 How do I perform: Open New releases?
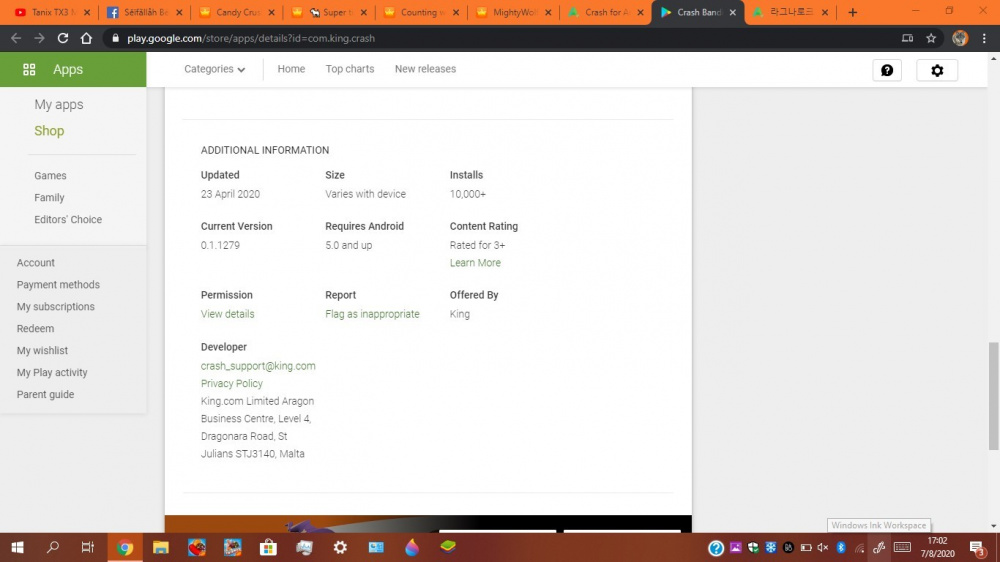(425, 69)
